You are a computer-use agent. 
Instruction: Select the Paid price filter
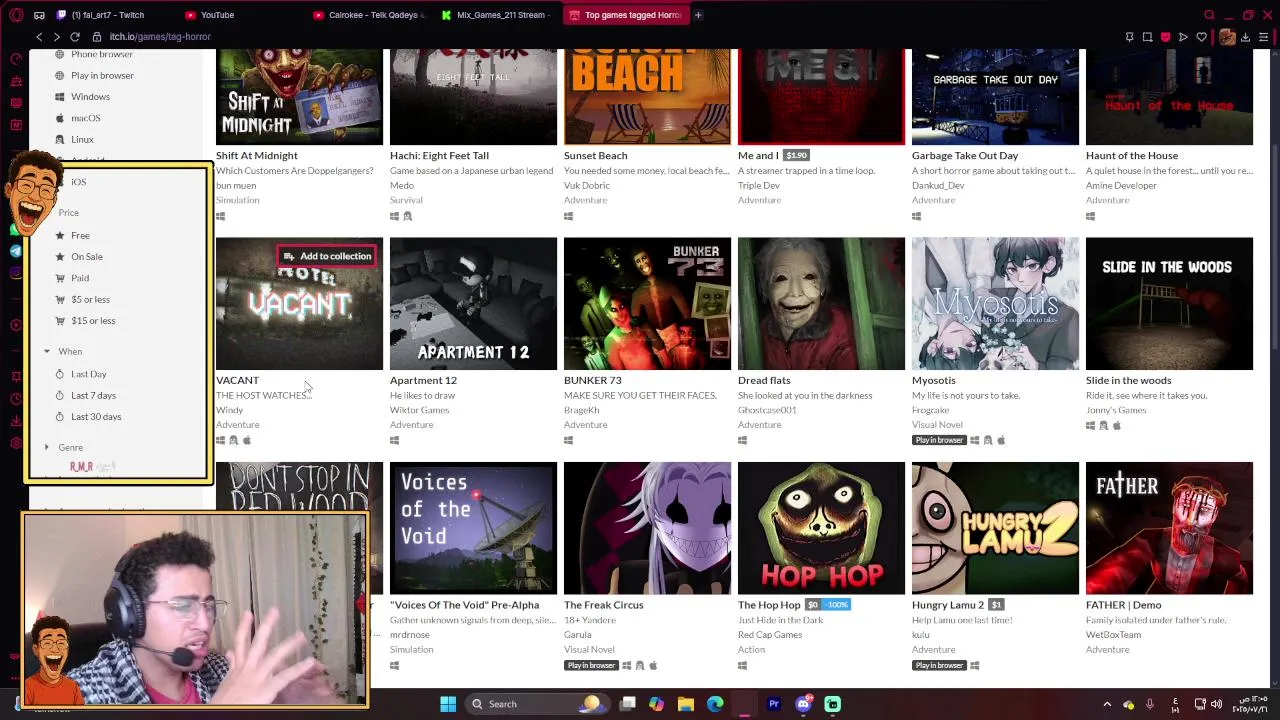pos(80,278)
